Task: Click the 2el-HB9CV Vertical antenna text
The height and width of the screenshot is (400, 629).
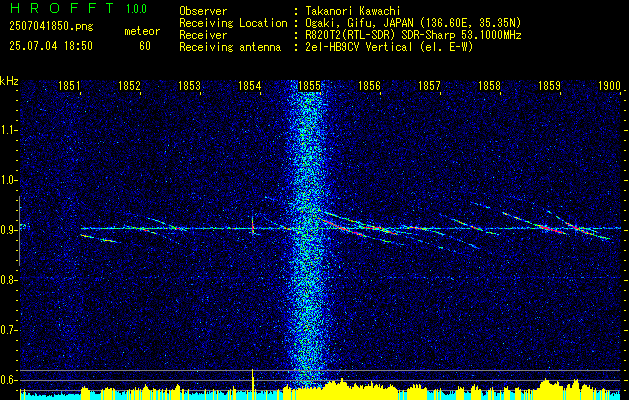Action: pos(387,47)
